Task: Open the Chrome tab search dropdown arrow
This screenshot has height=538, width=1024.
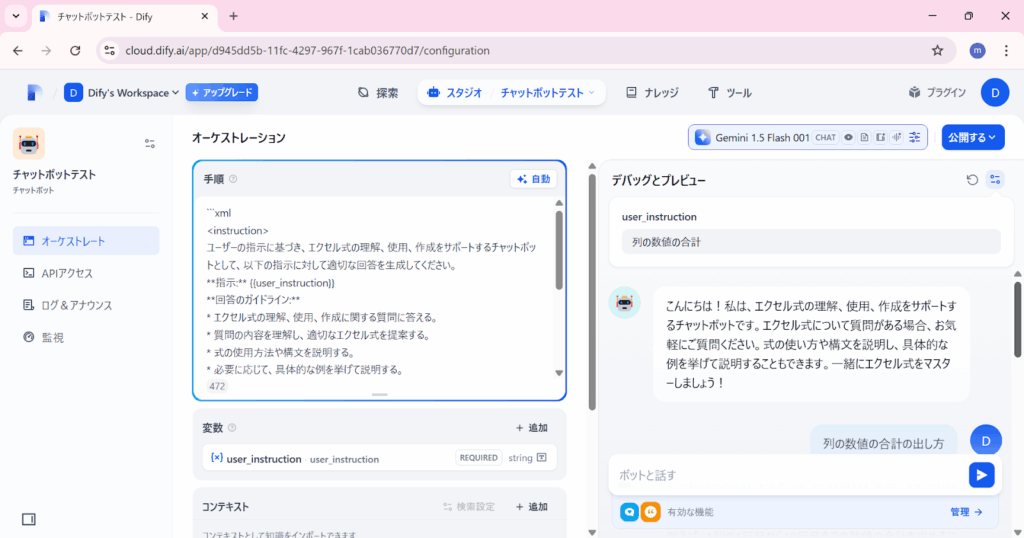Action: [x=16, y=16]
